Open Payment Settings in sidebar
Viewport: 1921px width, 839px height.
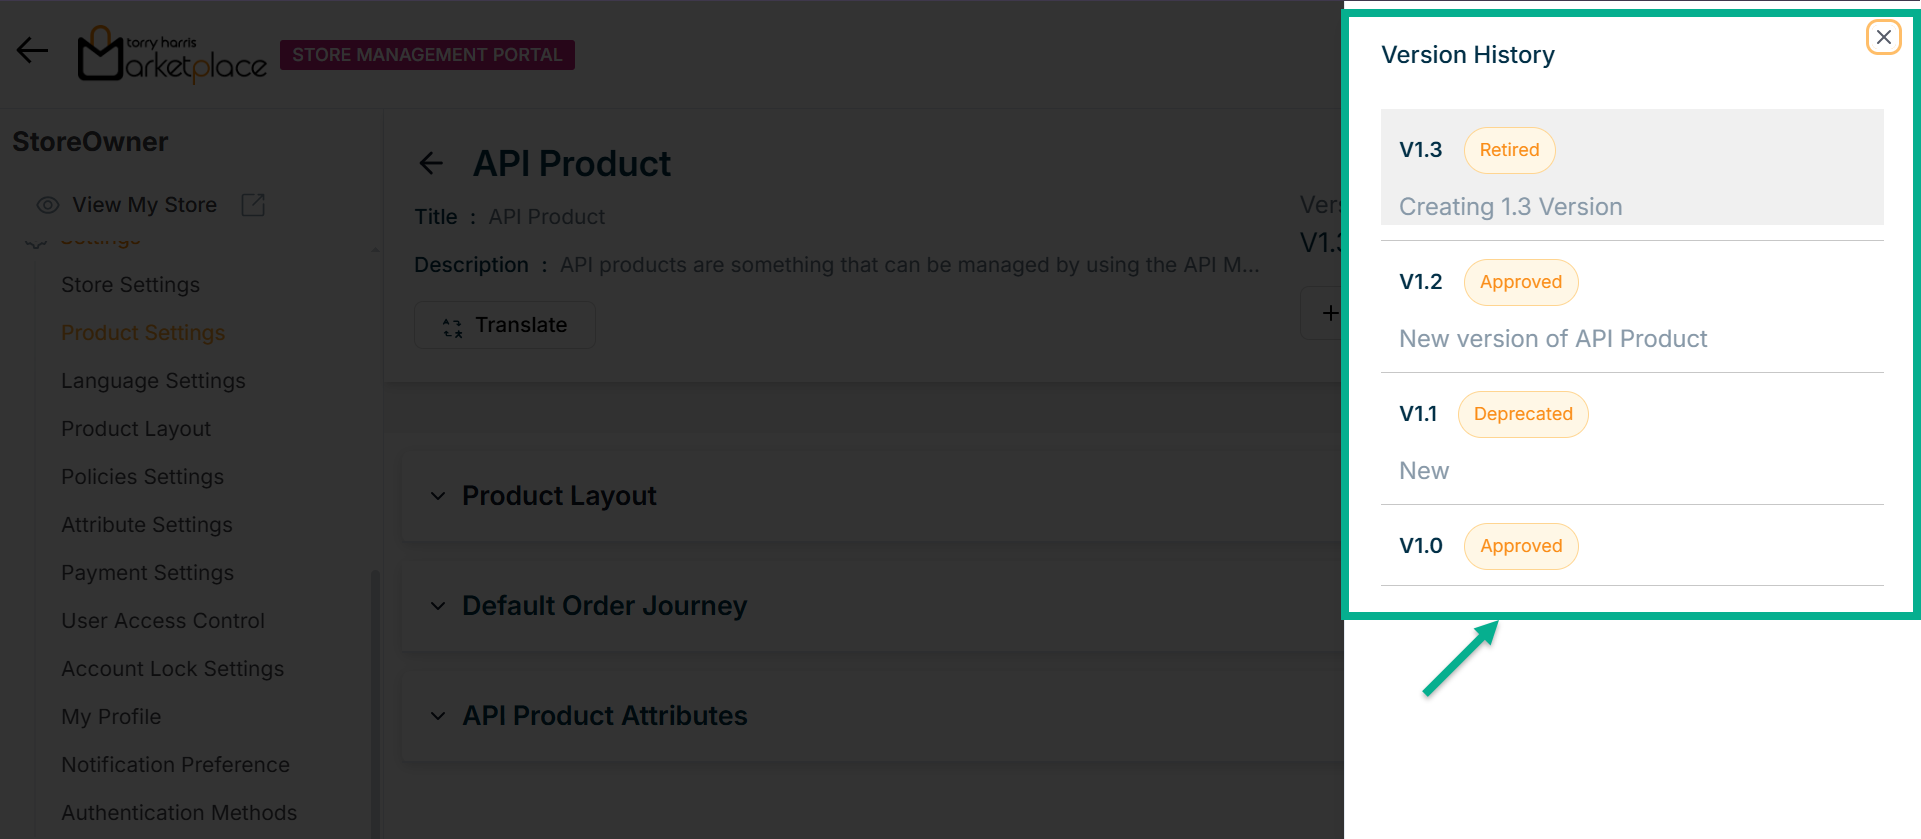tap(147, 573)
